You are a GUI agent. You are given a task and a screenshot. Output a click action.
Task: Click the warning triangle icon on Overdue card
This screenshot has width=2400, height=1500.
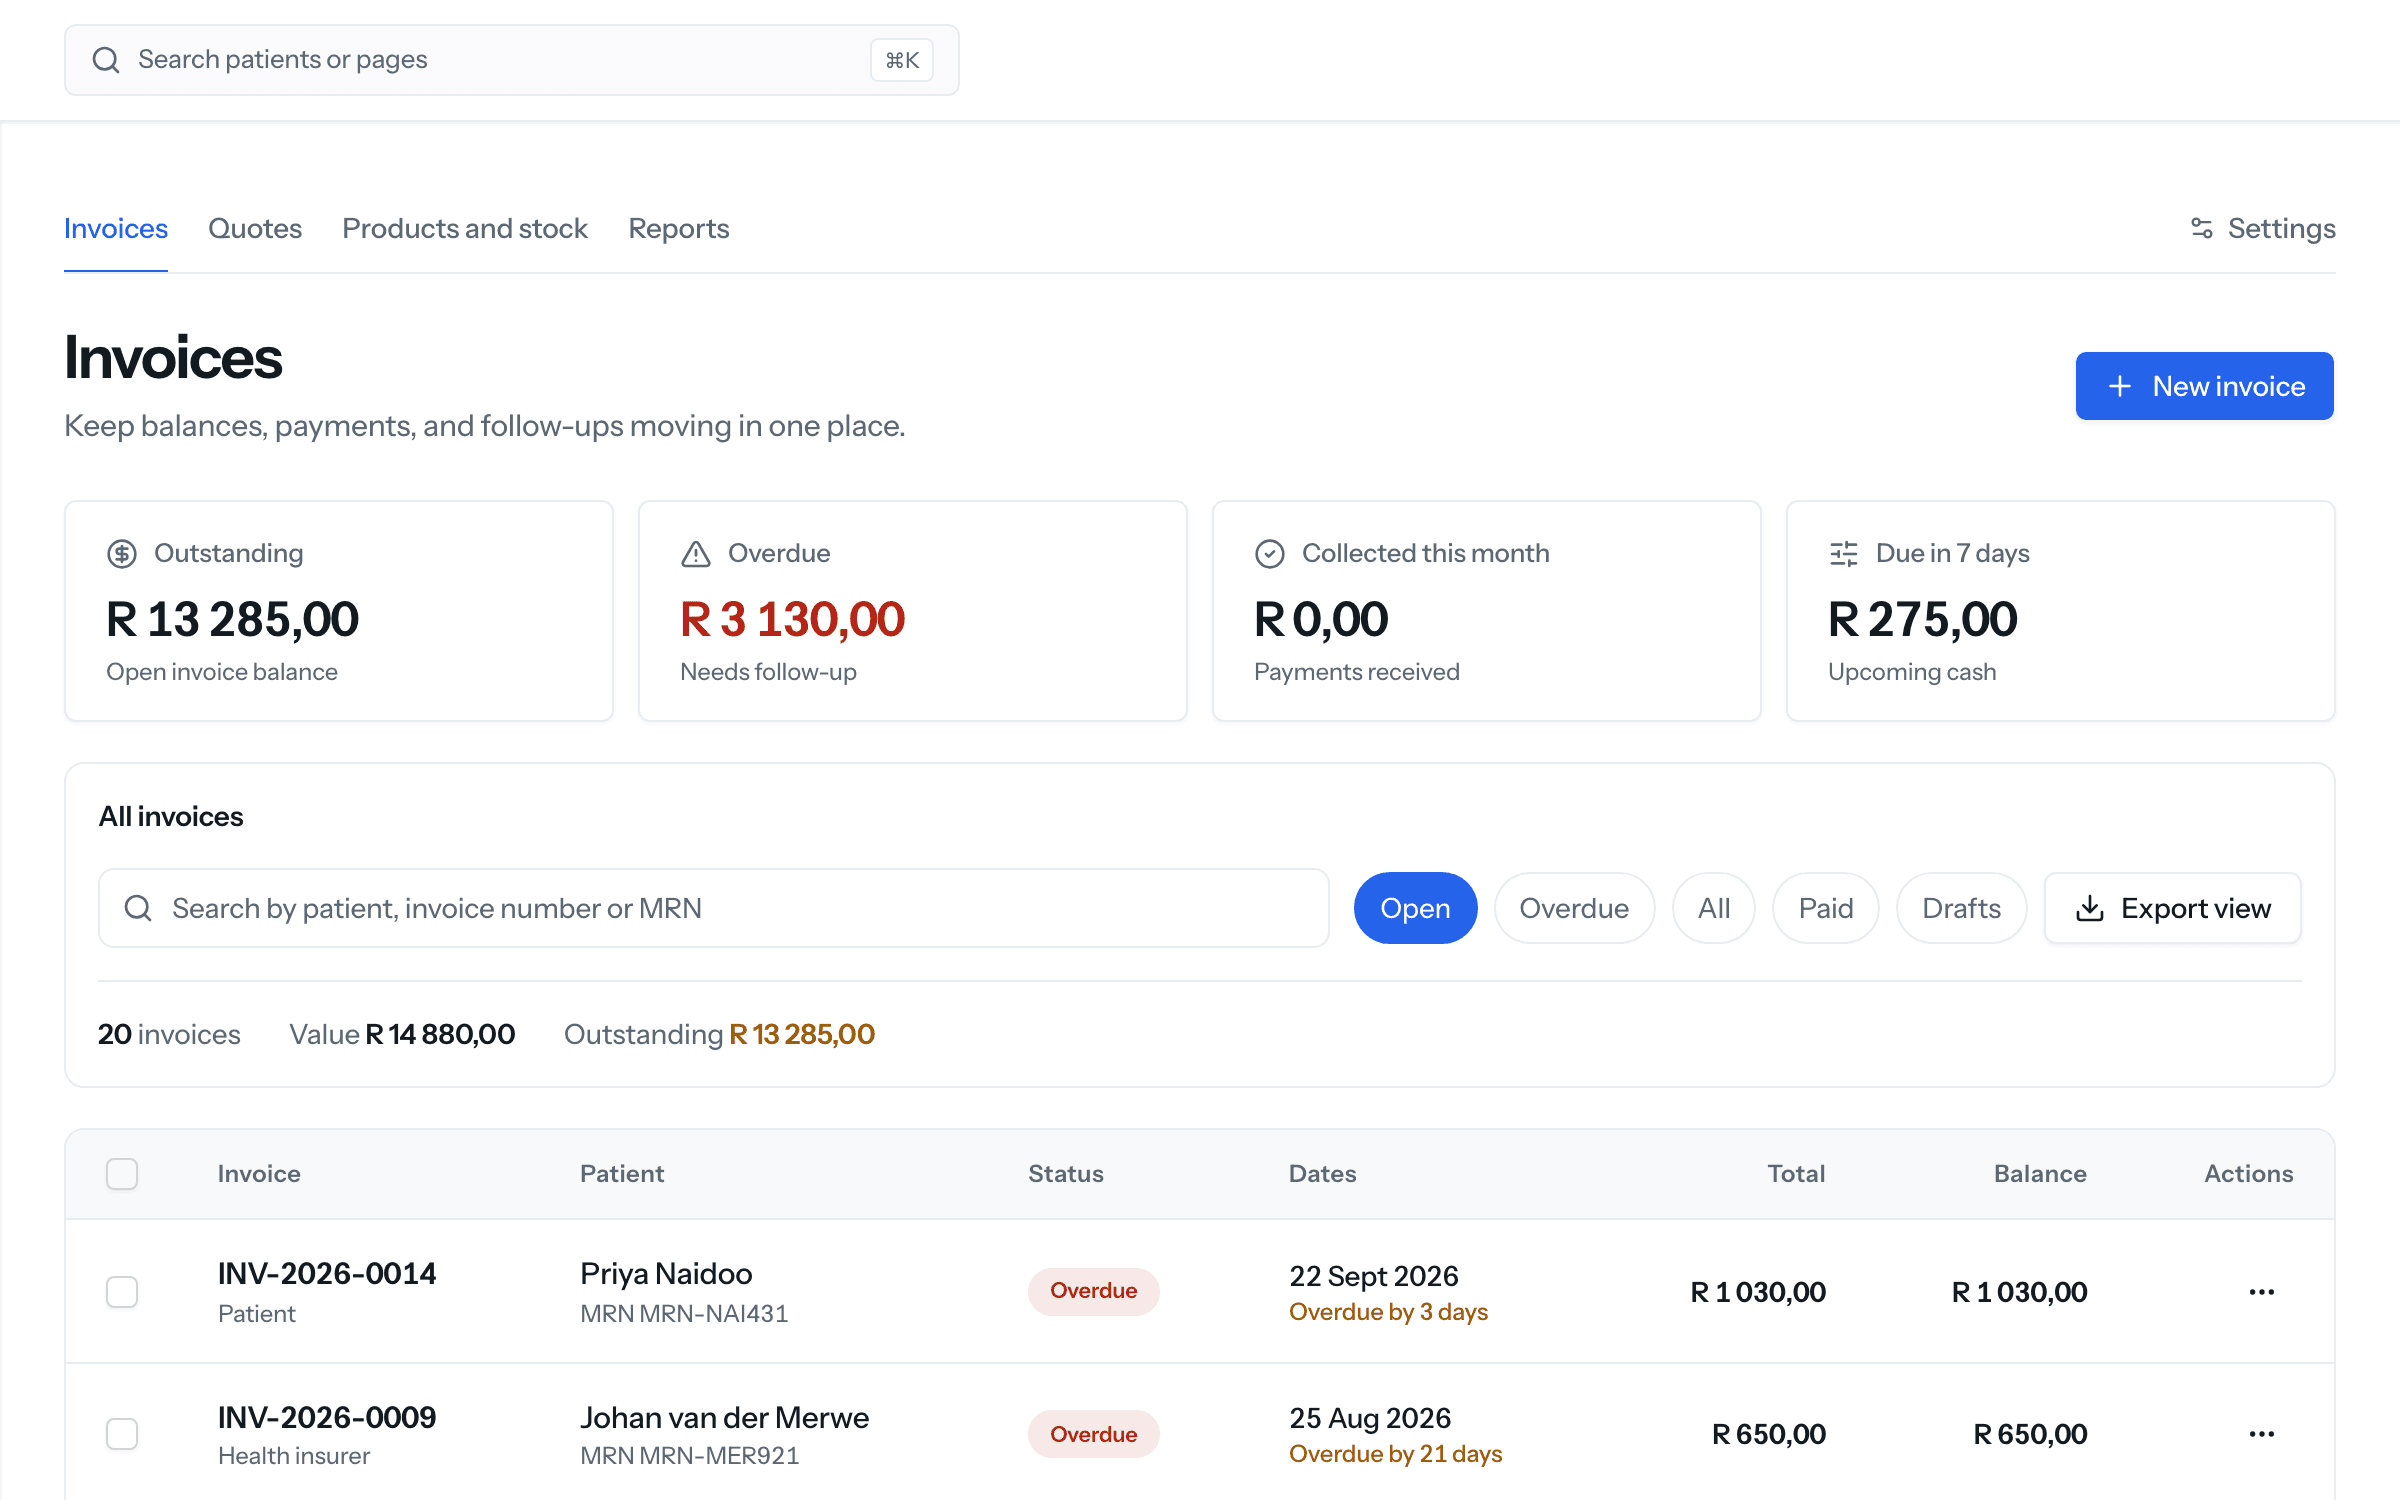696,553
